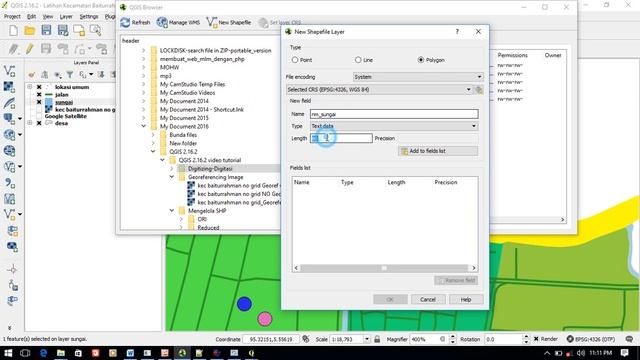The height and width of the screenshot is (360, 640).
Task: Click the New project icon in QGIS toolbar
Action: click(x=13, y=31)
